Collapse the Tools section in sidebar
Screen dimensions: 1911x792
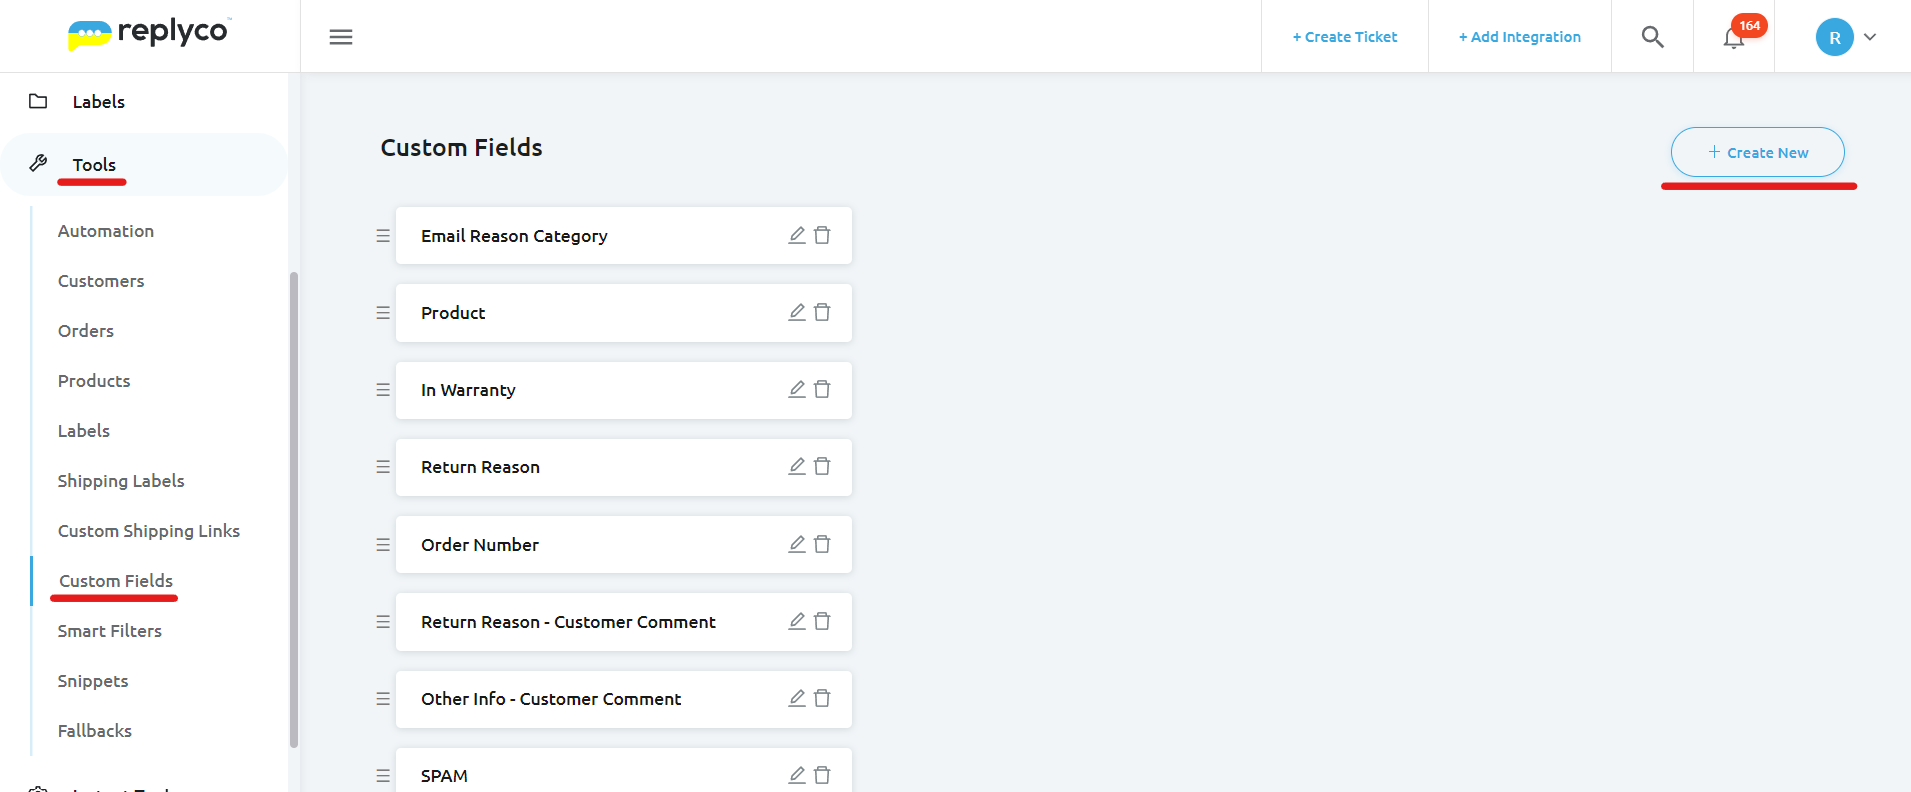tap(94, 165)
